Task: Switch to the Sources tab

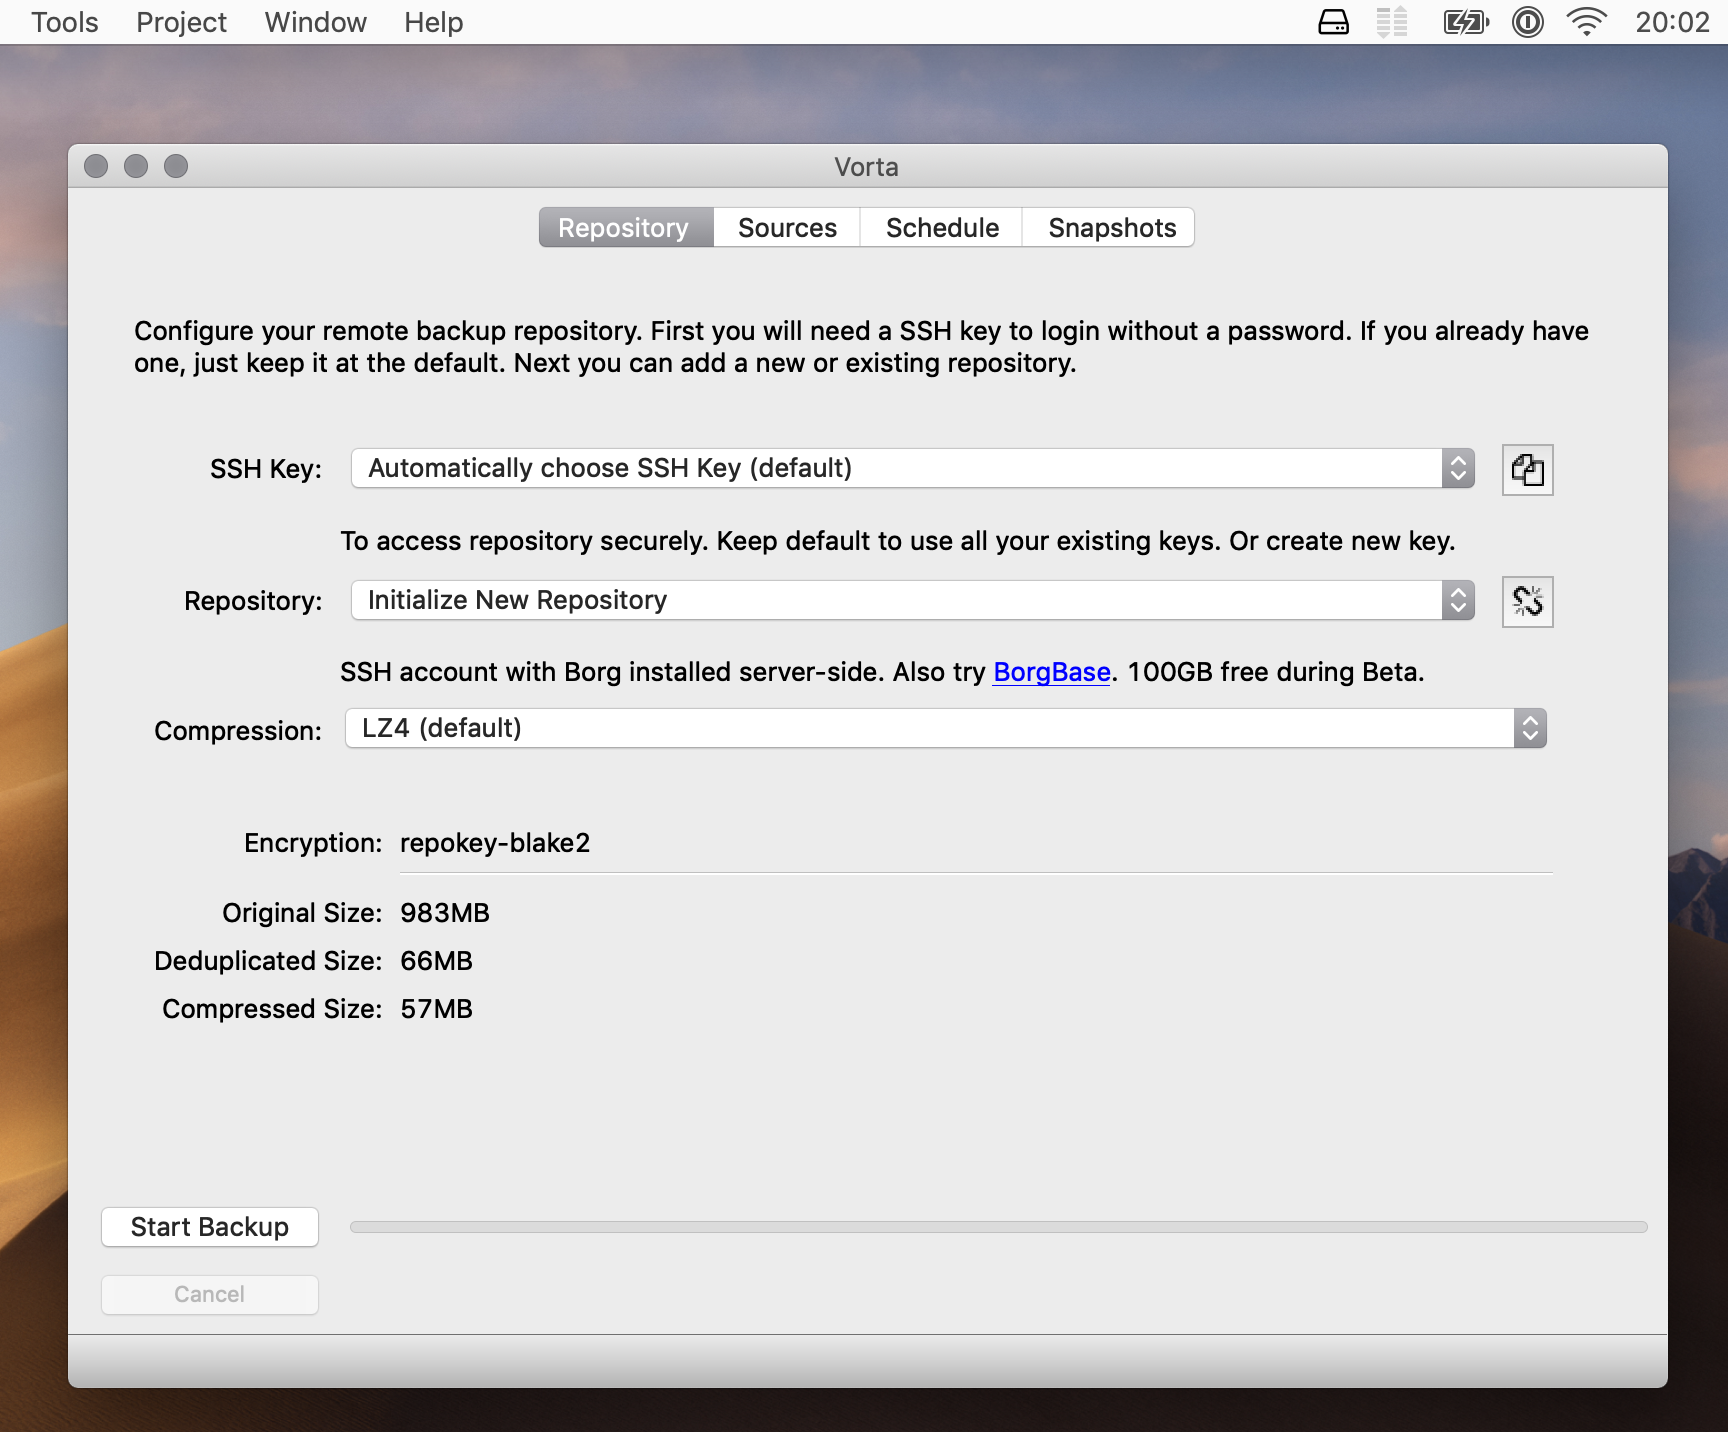Action: [787, 228]
